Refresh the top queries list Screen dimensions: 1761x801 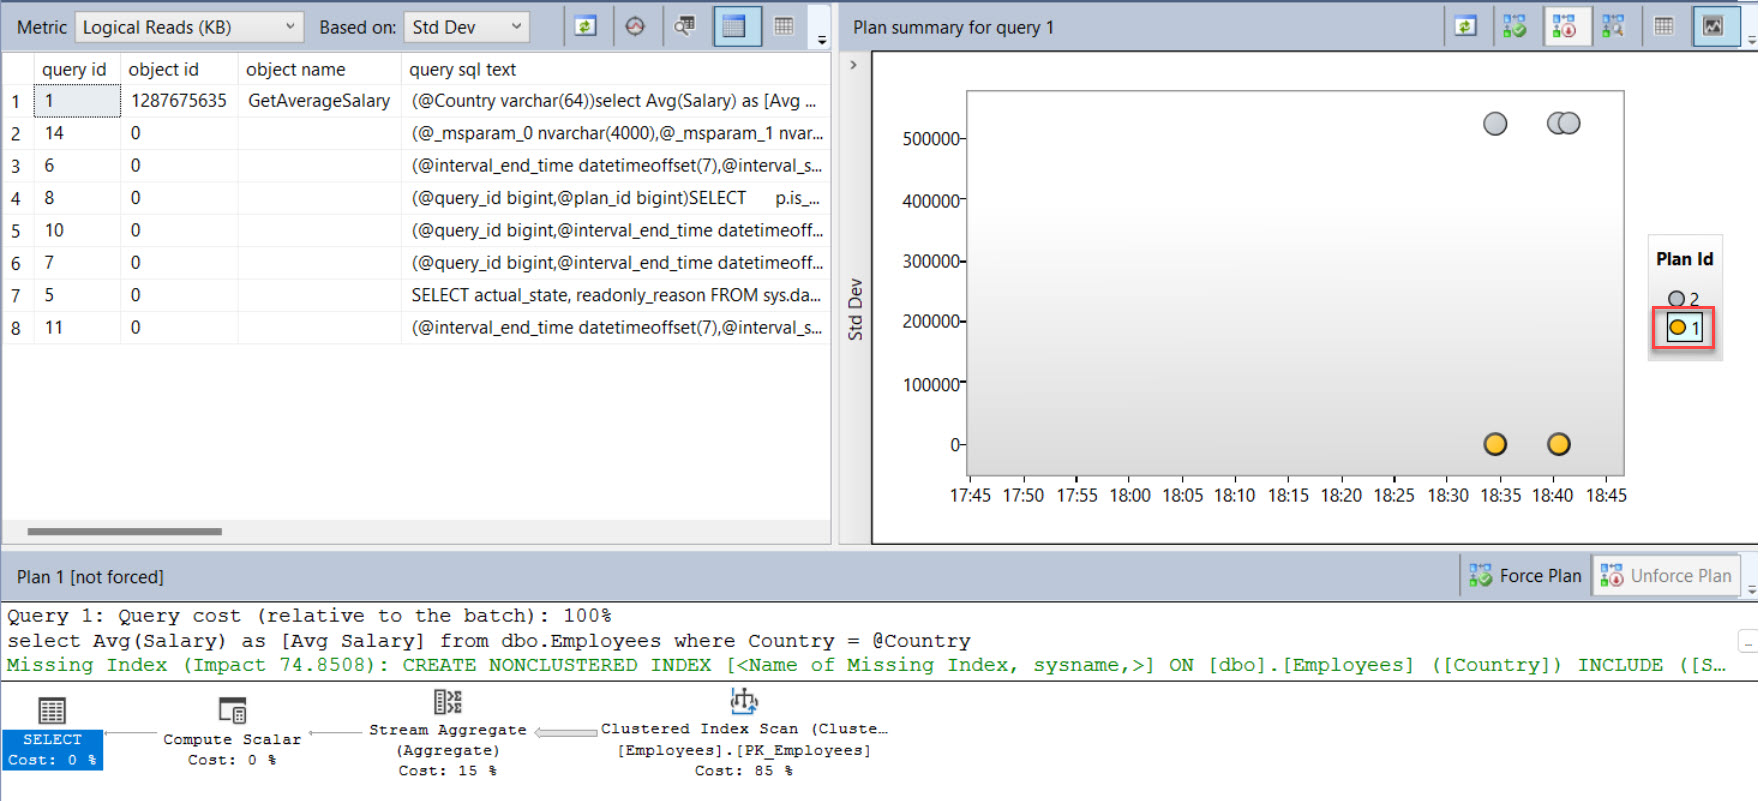tap(586, 27)
